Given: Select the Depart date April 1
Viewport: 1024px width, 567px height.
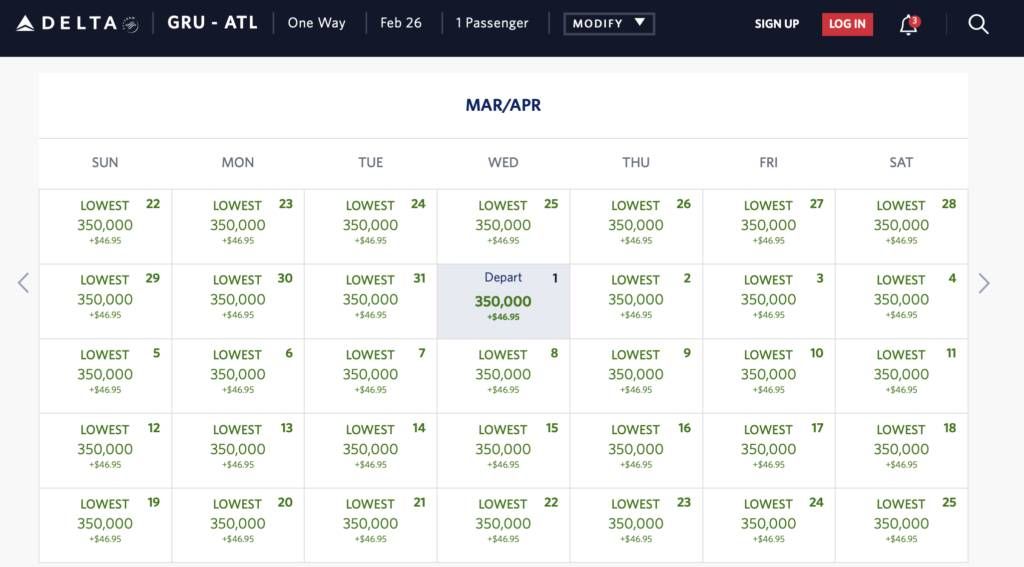Looking at the screenshot, I should click(504, 301).
